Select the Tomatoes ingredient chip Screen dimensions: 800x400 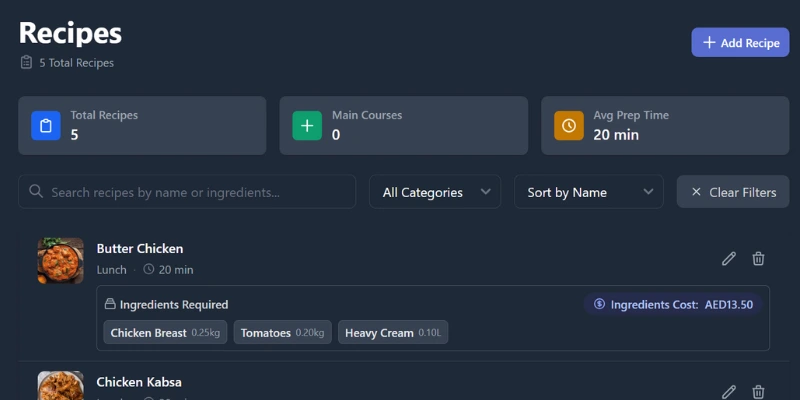(282, 333)
